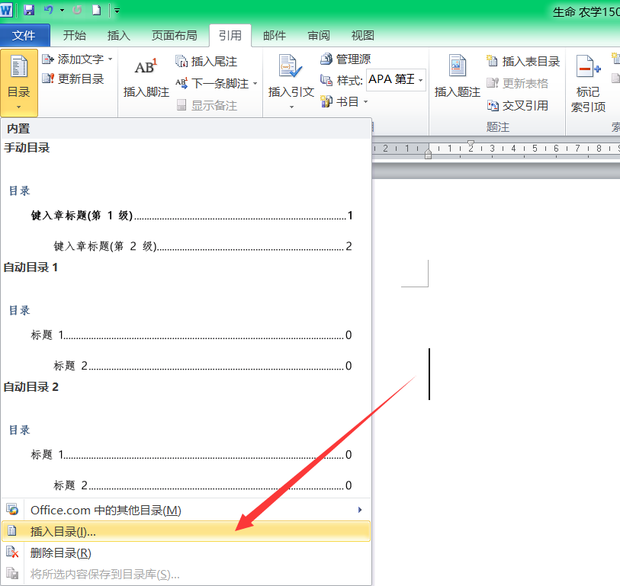Go to the 邮件 tab
620x586 pixels.
(x=274, y=36)
